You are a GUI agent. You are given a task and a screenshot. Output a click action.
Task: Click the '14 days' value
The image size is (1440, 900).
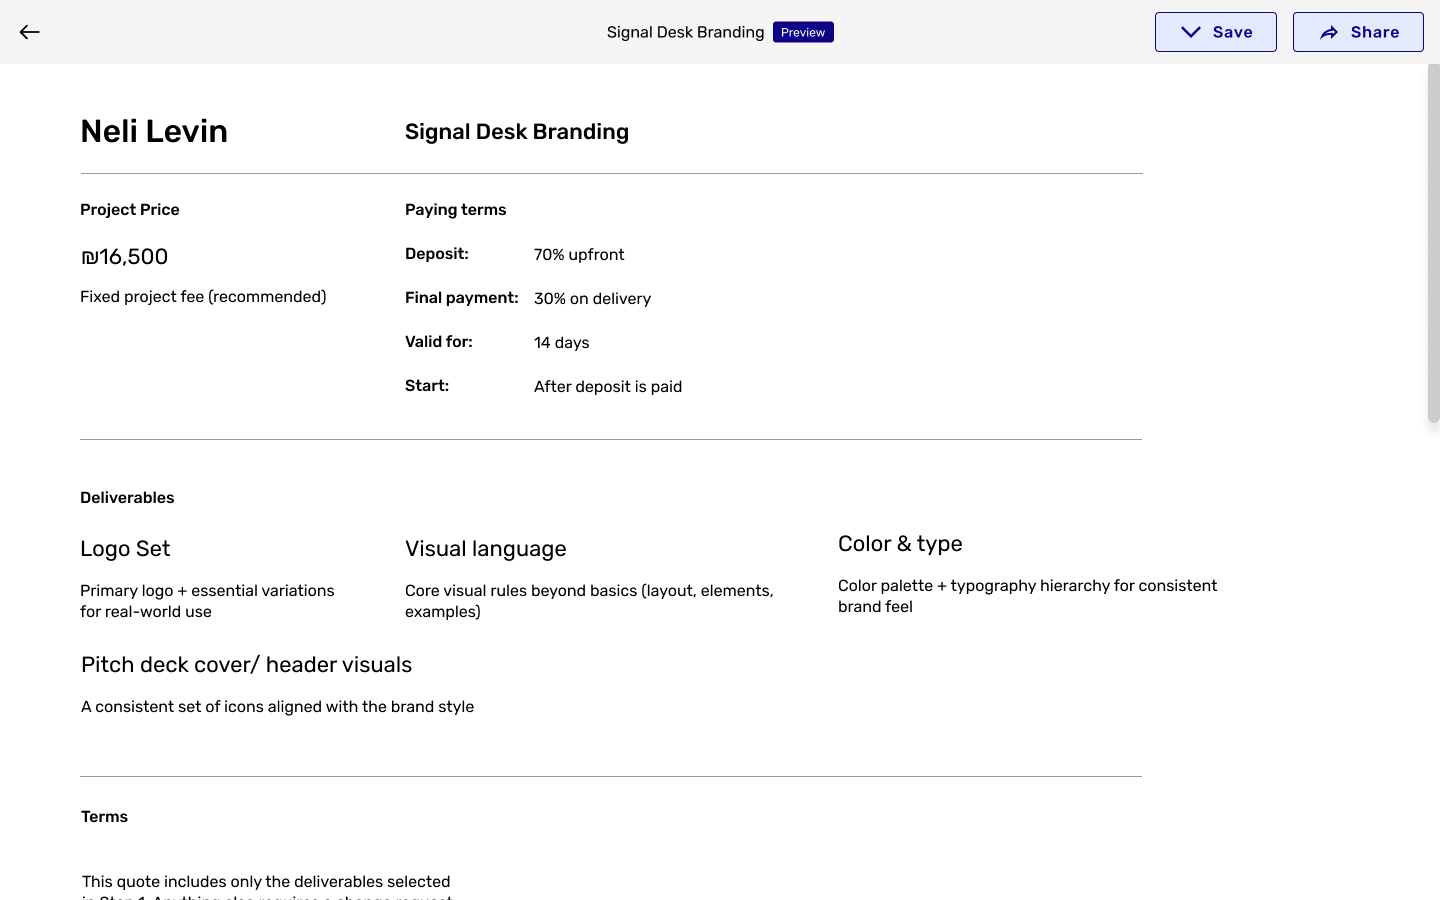coord(561,343)
